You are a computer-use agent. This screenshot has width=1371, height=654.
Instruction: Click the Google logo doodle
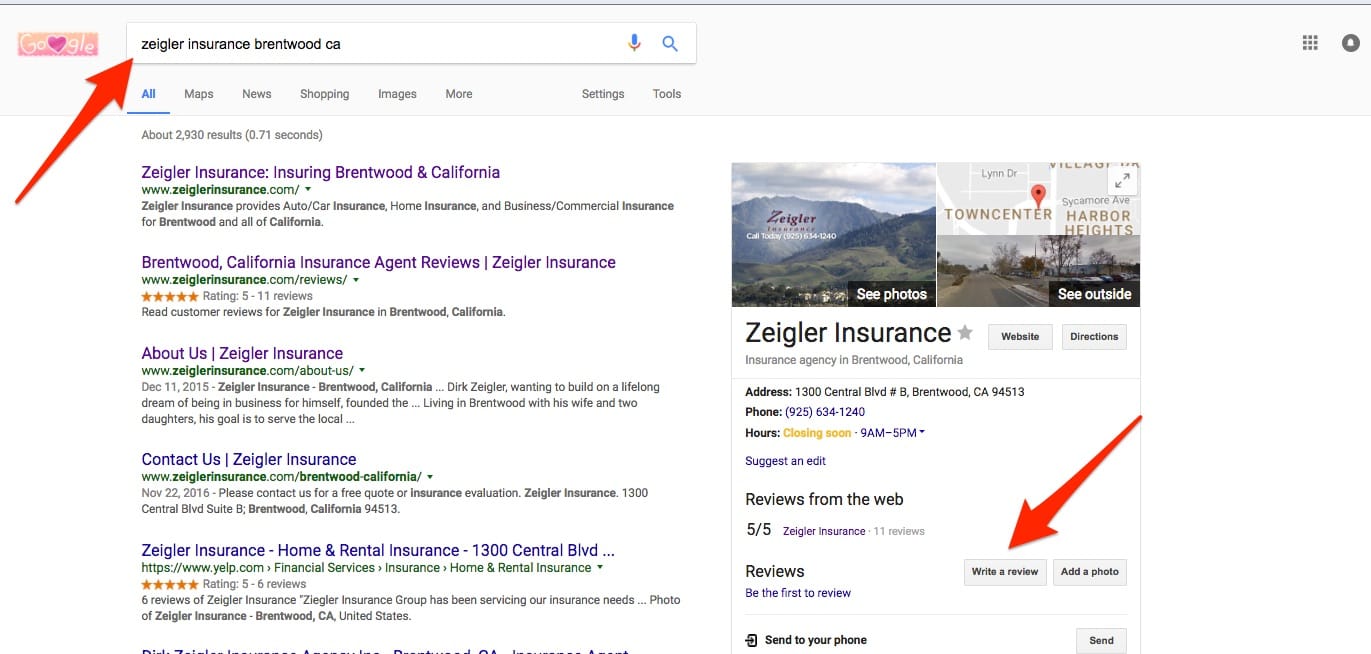point(57,45)
